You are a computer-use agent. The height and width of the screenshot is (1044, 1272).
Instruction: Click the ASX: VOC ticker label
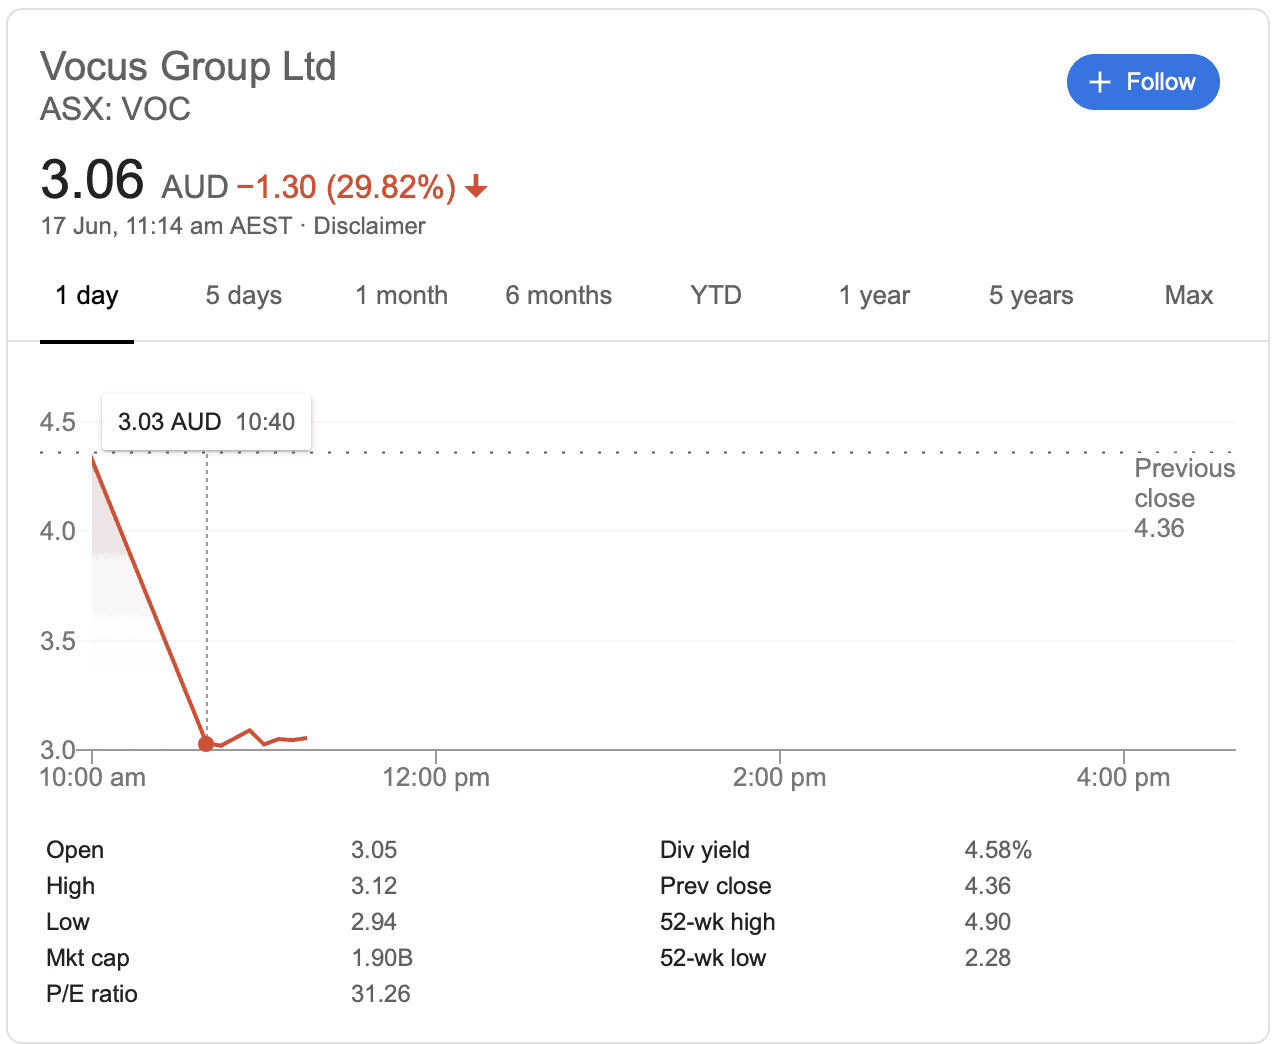pos(115,109)
